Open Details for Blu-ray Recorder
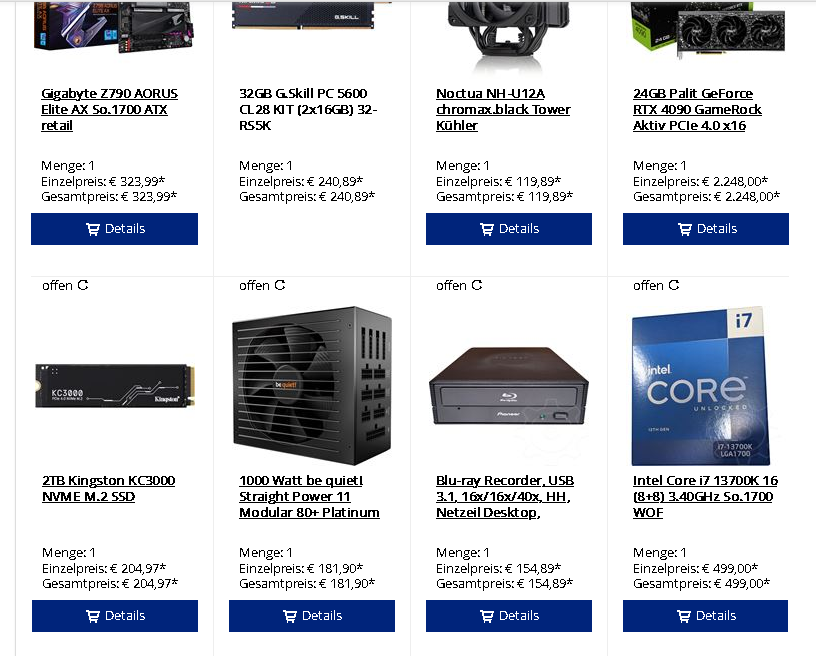816x656 pixels. click(x=509, y=616)
